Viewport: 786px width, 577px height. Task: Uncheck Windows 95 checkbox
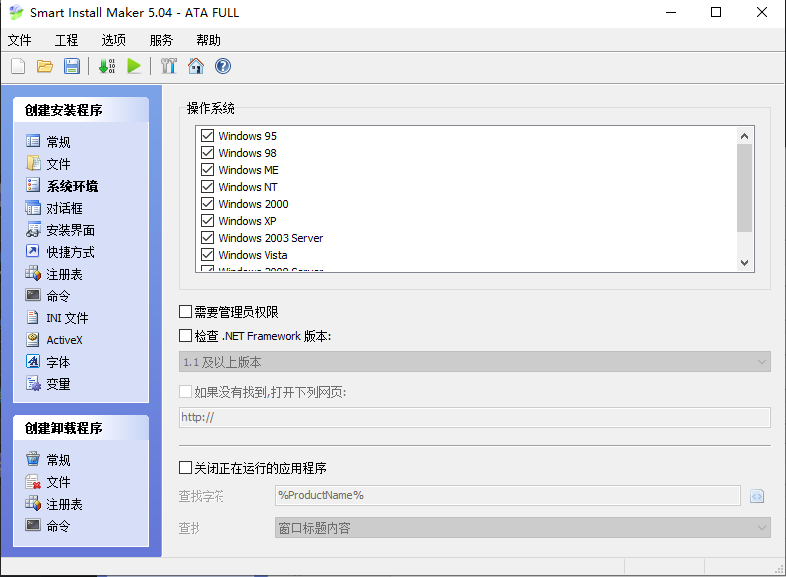coord(207,135)
